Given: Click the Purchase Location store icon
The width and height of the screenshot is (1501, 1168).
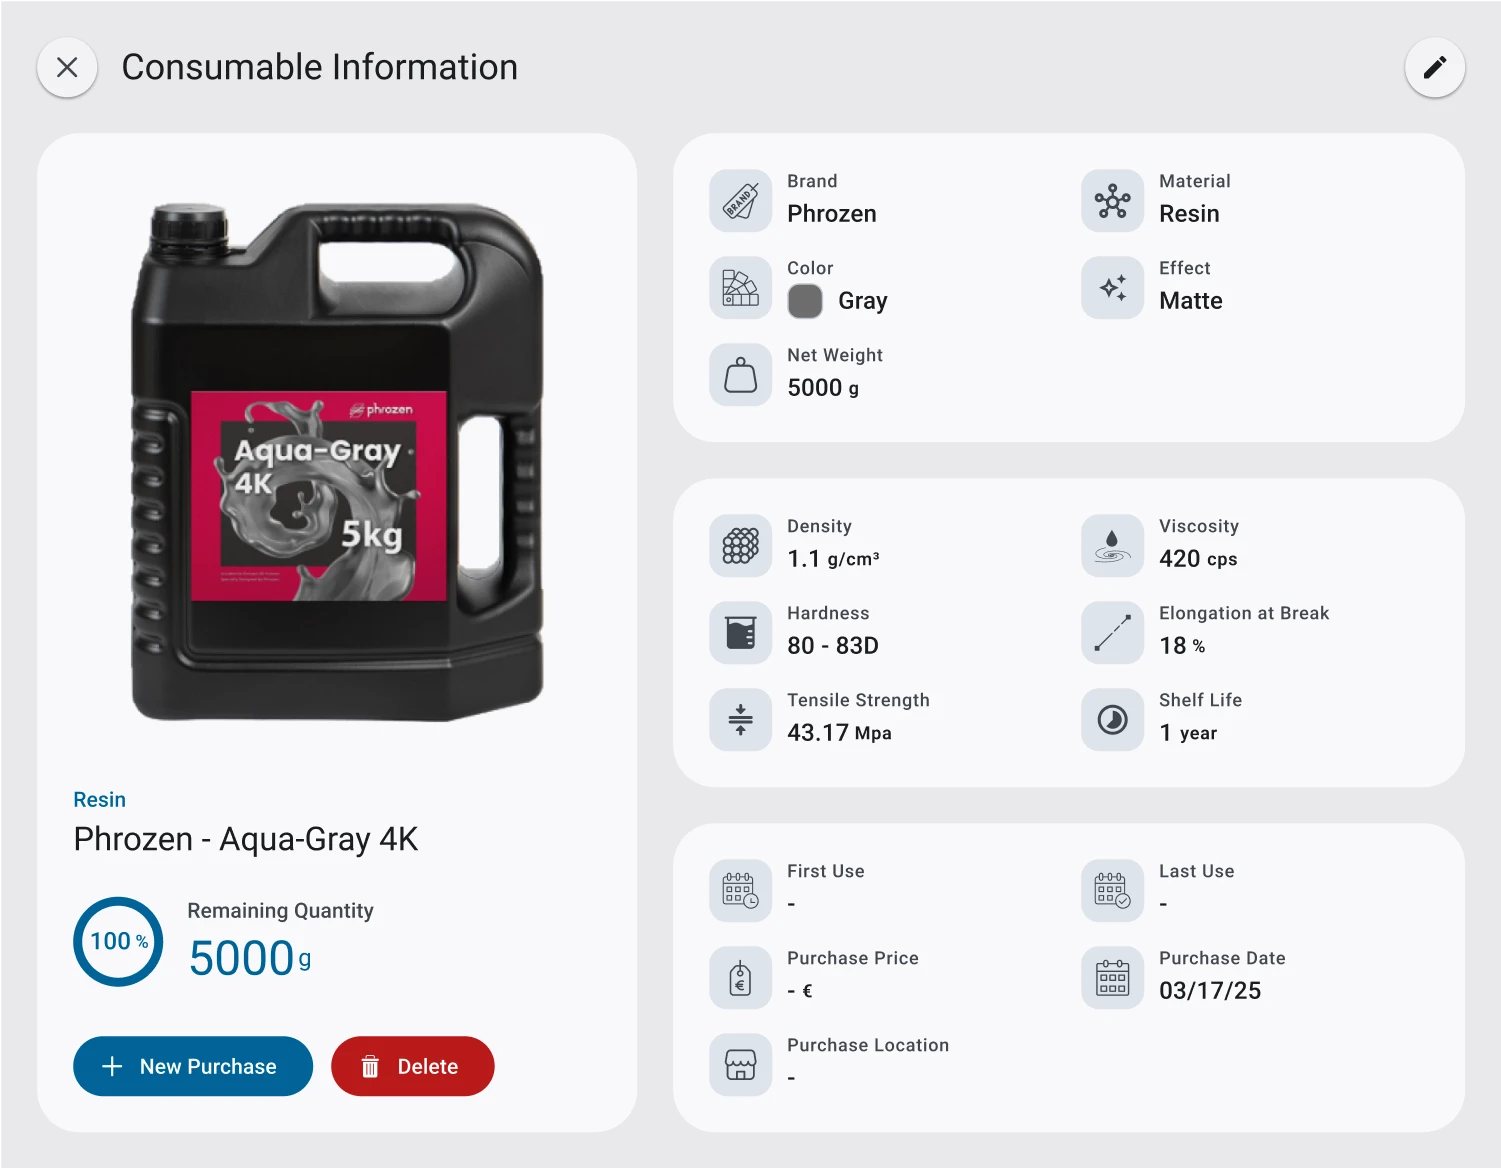Looking at the screenshot, I should [x=741, y=1065].
